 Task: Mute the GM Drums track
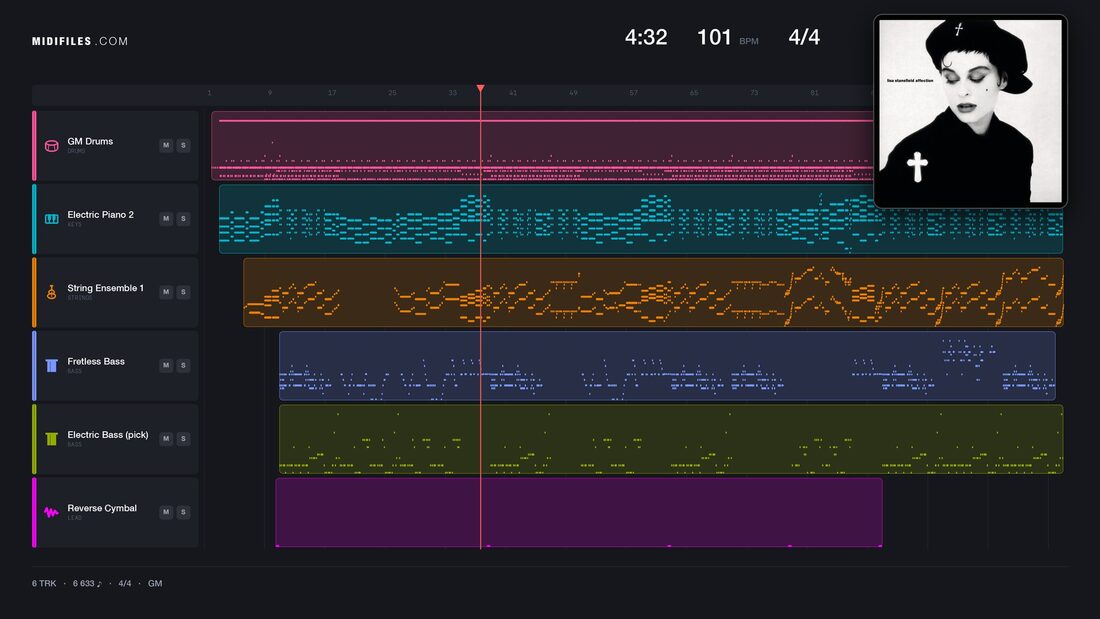166,145
